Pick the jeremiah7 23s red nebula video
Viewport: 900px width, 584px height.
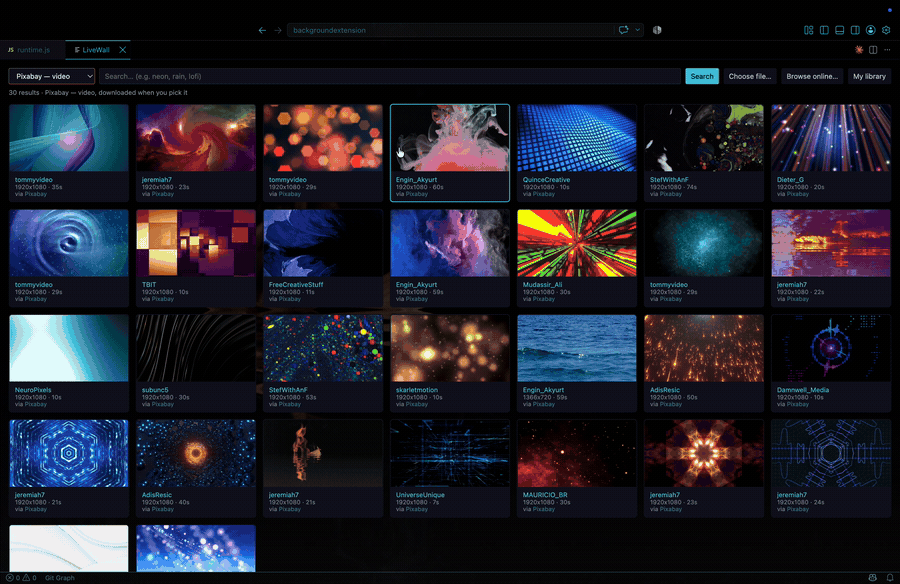[x=196, y=153]
